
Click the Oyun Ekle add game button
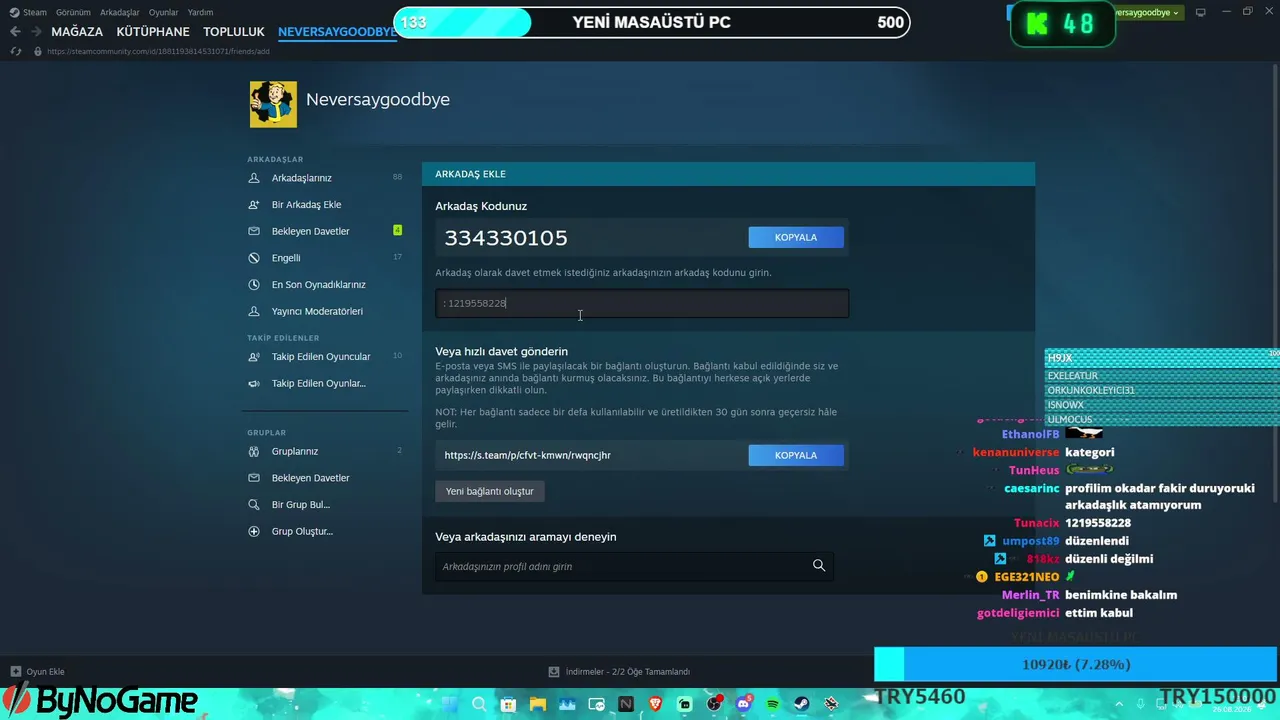37,672
